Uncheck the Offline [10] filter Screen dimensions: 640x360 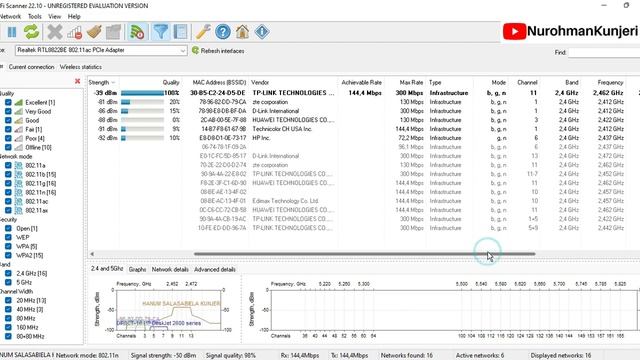8,147
